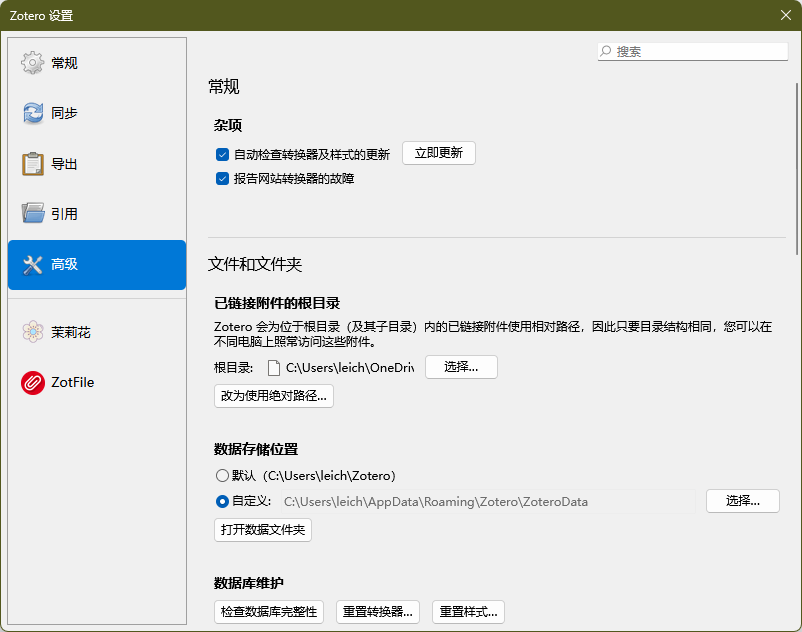The height and width of the screenshot is (632, 802).
Task: Click the red paperclip ZotFile icon
Action: coord(33,382)
